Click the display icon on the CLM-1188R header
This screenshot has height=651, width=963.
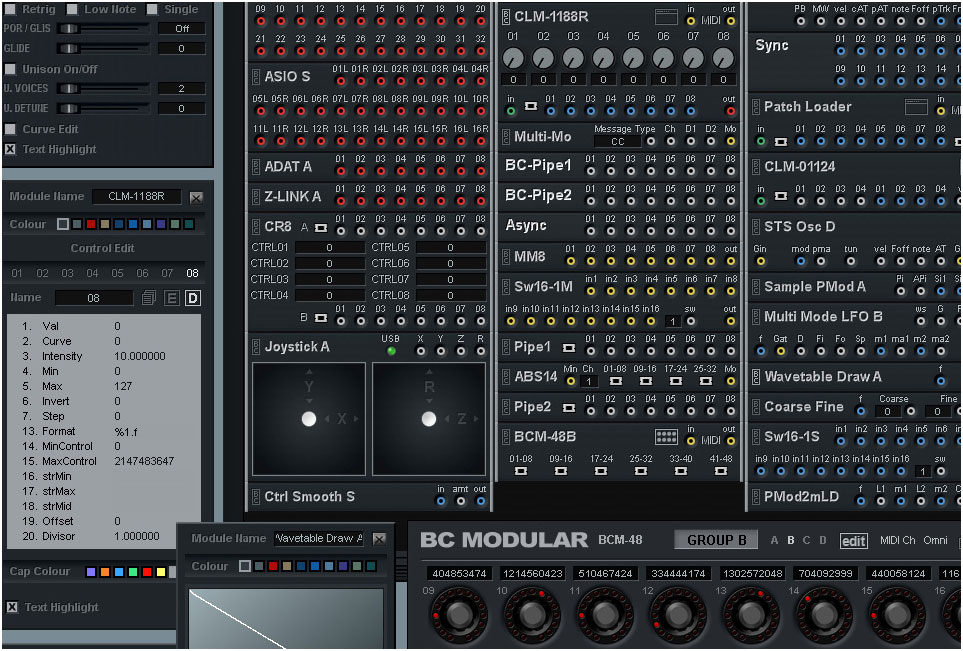pos(667,15)
